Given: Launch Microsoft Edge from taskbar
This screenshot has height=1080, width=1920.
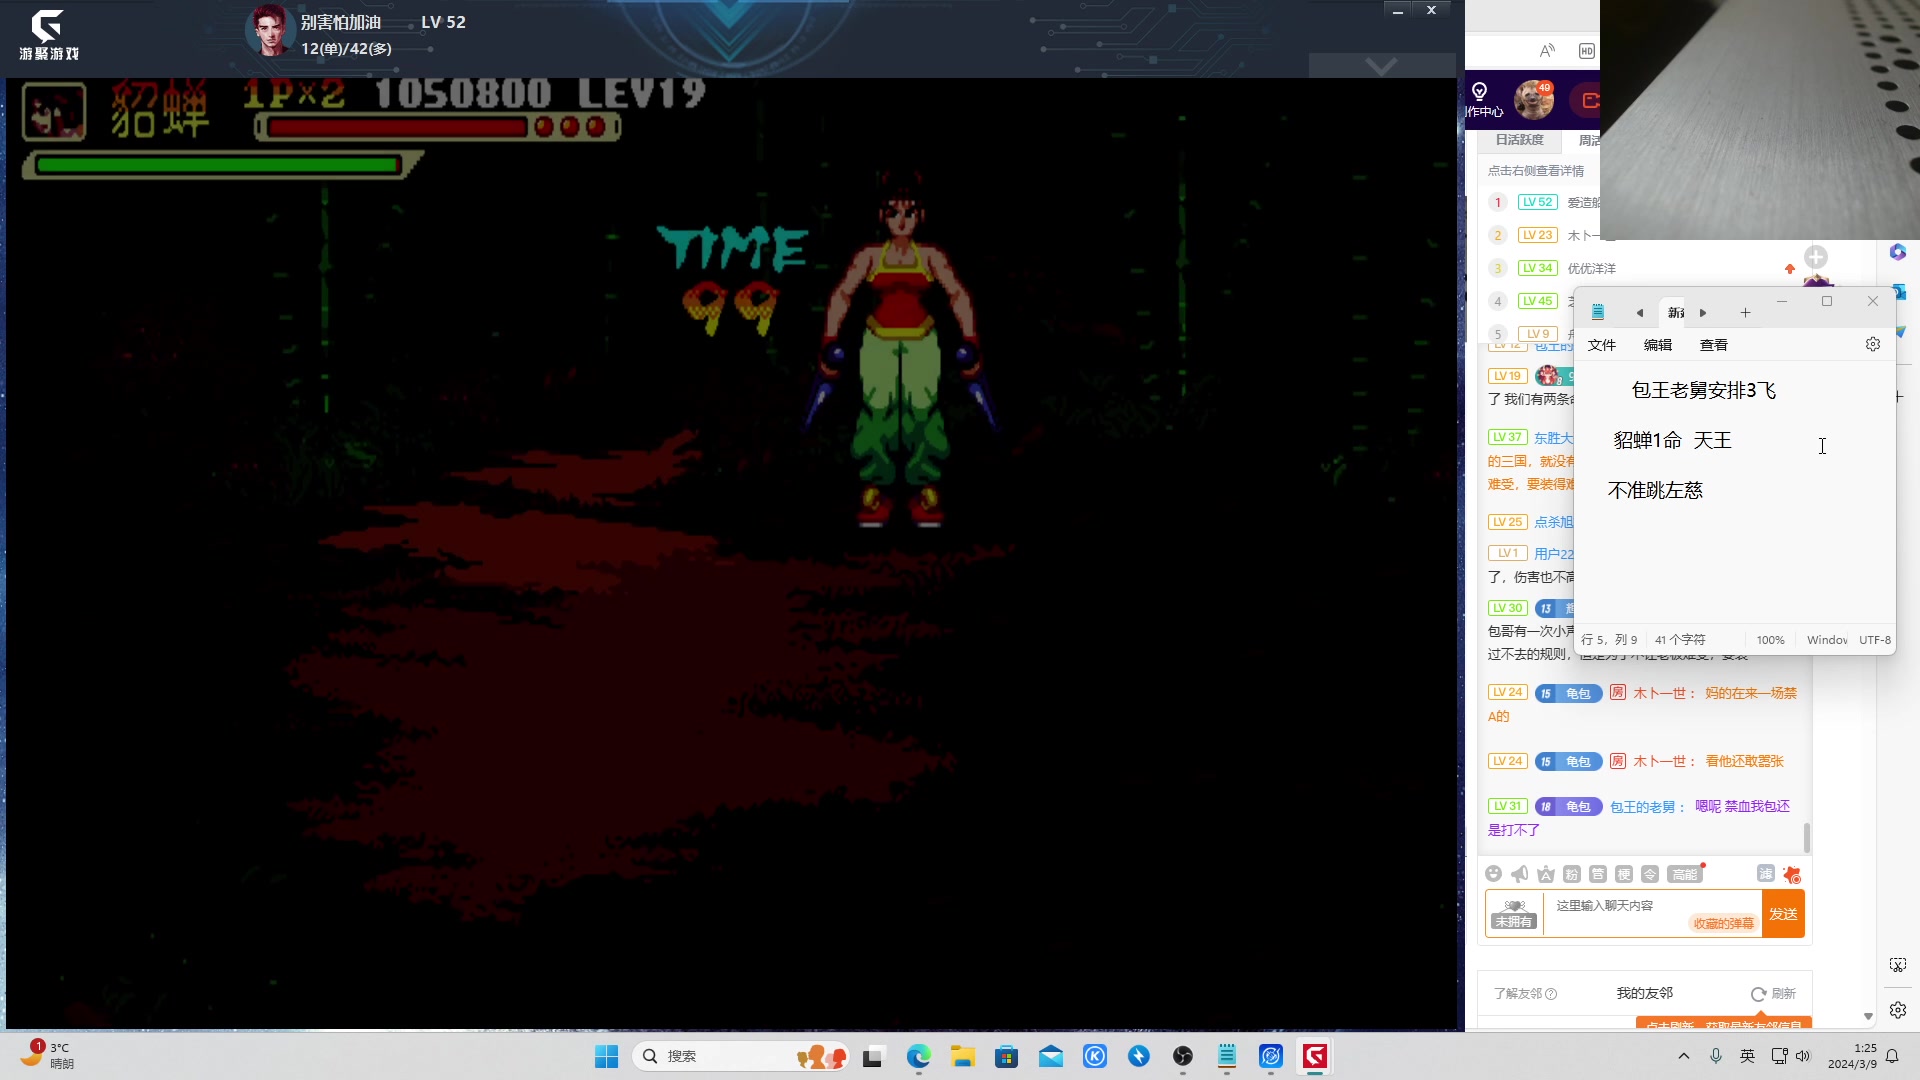Looking at the screenshot, I should 918,1056.
